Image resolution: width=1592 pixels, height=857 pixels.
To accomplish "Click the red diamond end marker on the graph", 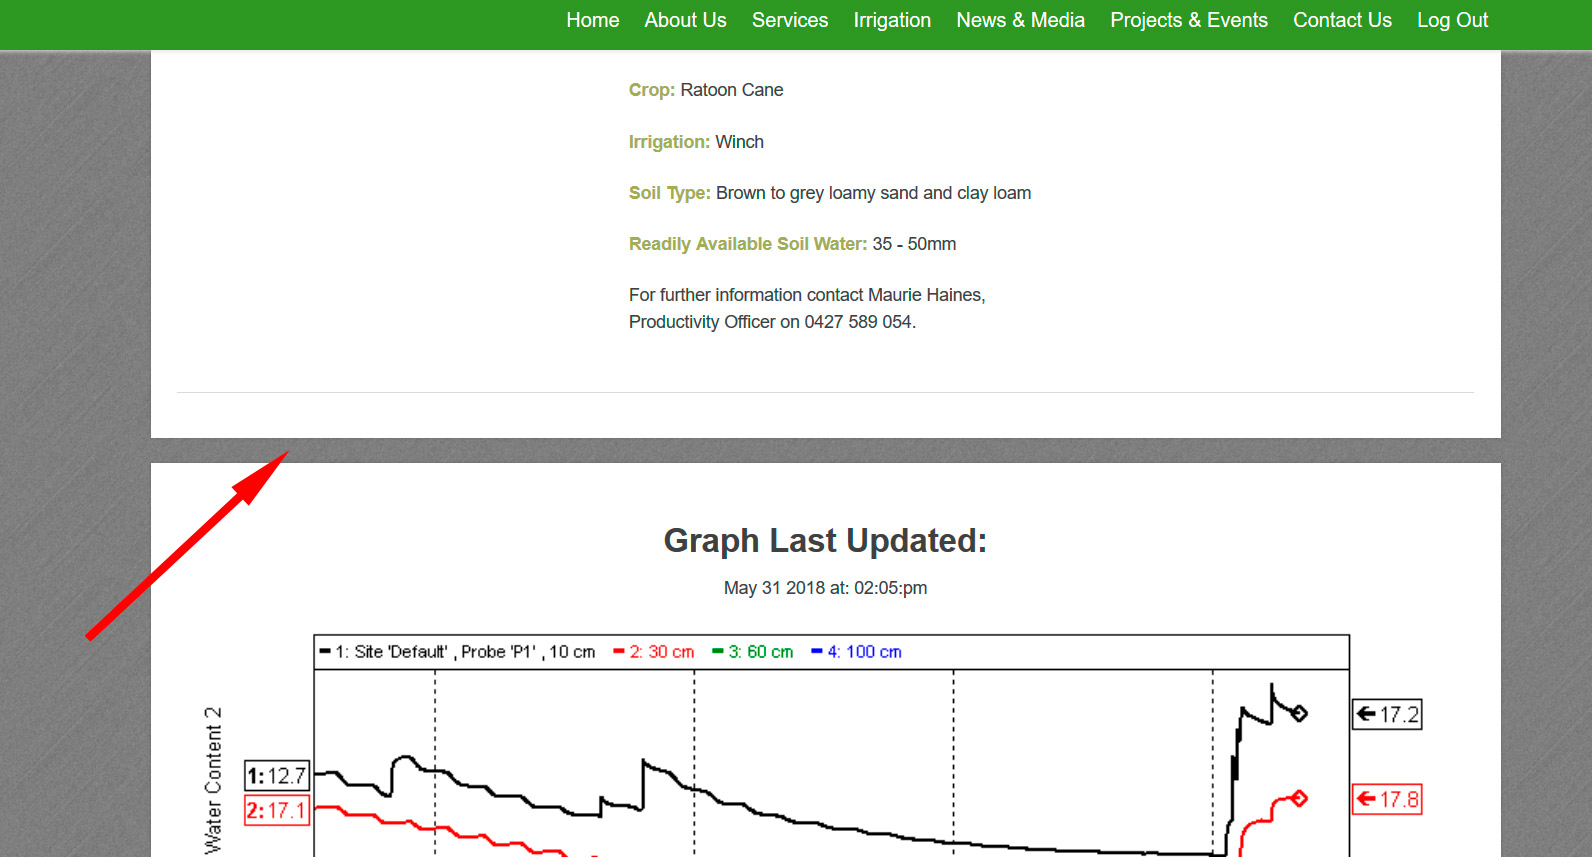I will [x=1299, y=798].
